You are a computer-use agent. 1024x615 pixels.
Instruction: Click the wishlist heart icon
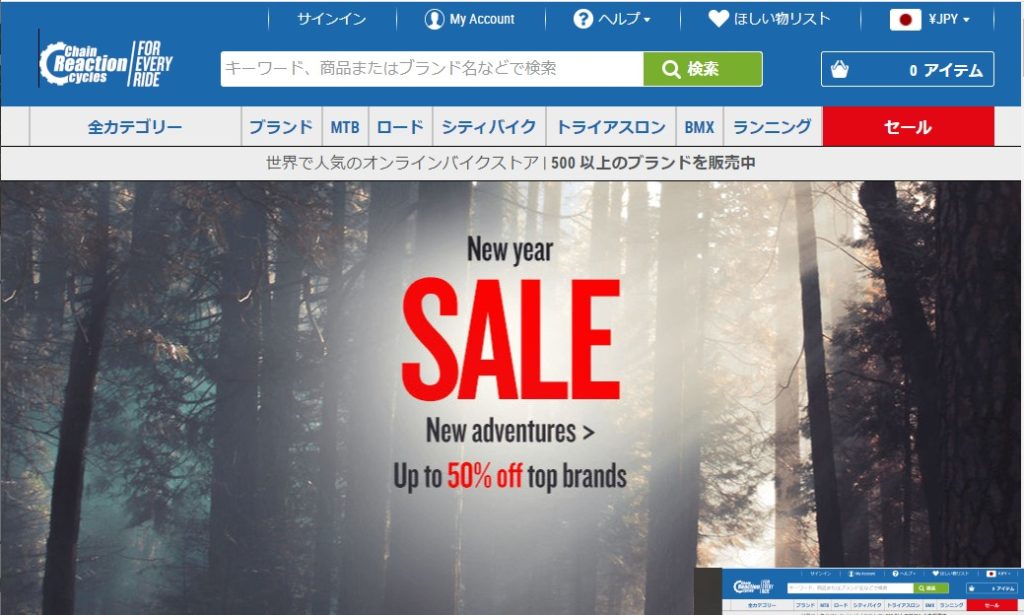click(718, 18)
